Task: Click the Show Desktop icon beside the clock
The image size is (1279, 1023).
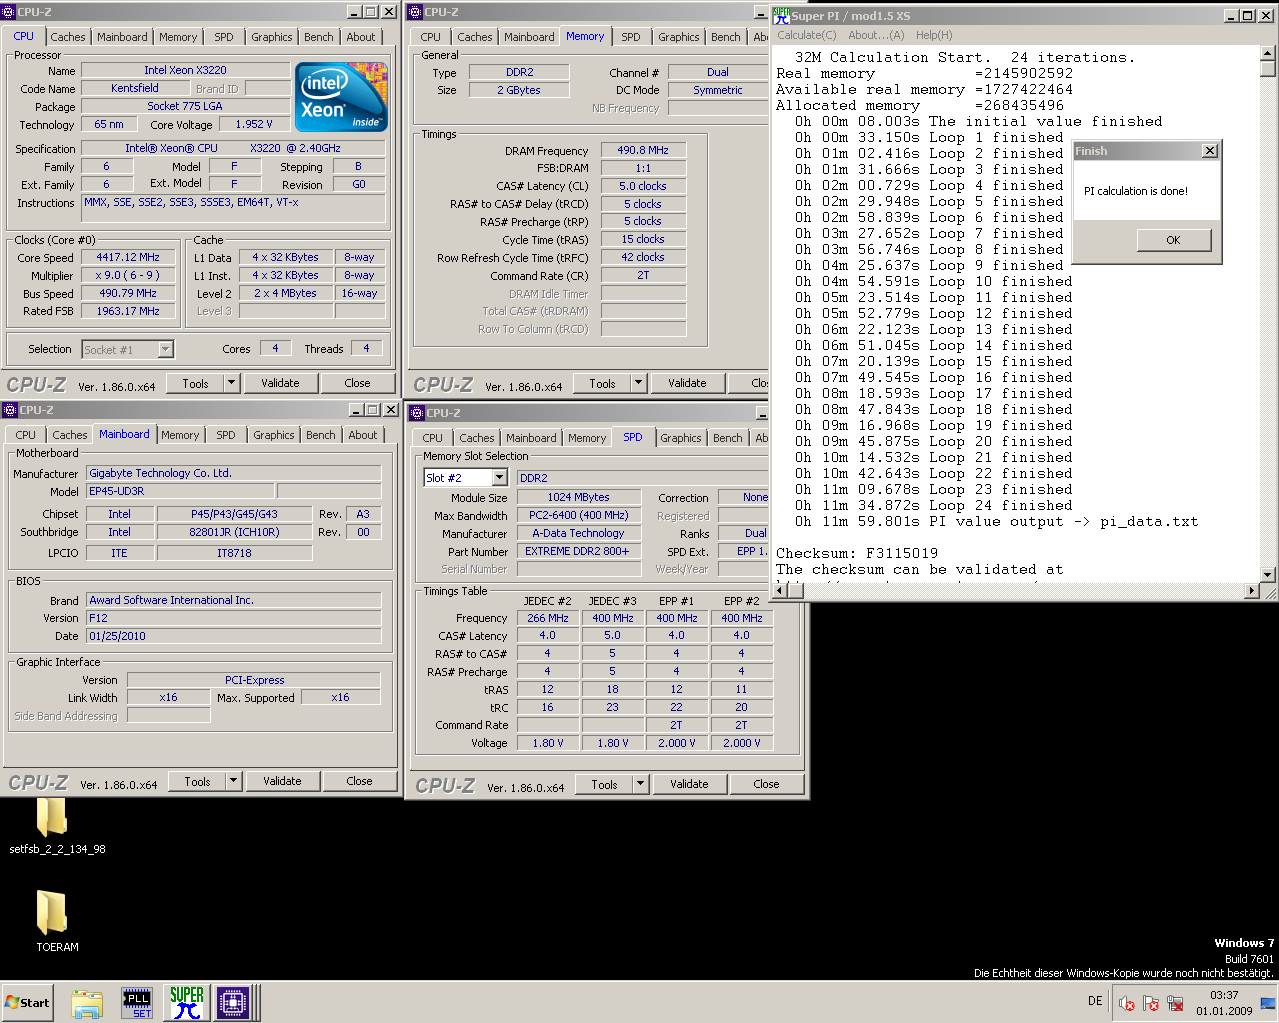Action: [1268, 1002]
